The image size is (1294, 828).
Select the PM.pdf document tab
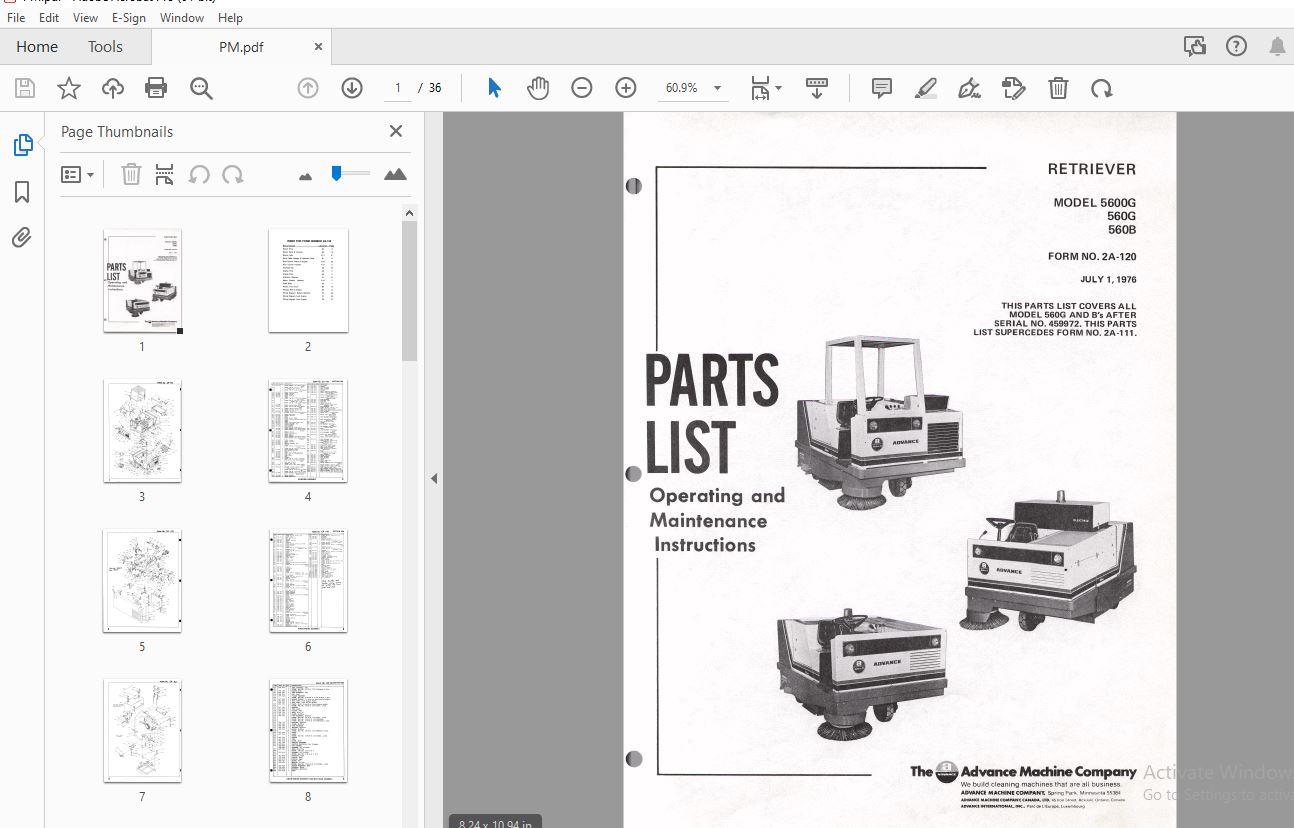click(241, 46)
